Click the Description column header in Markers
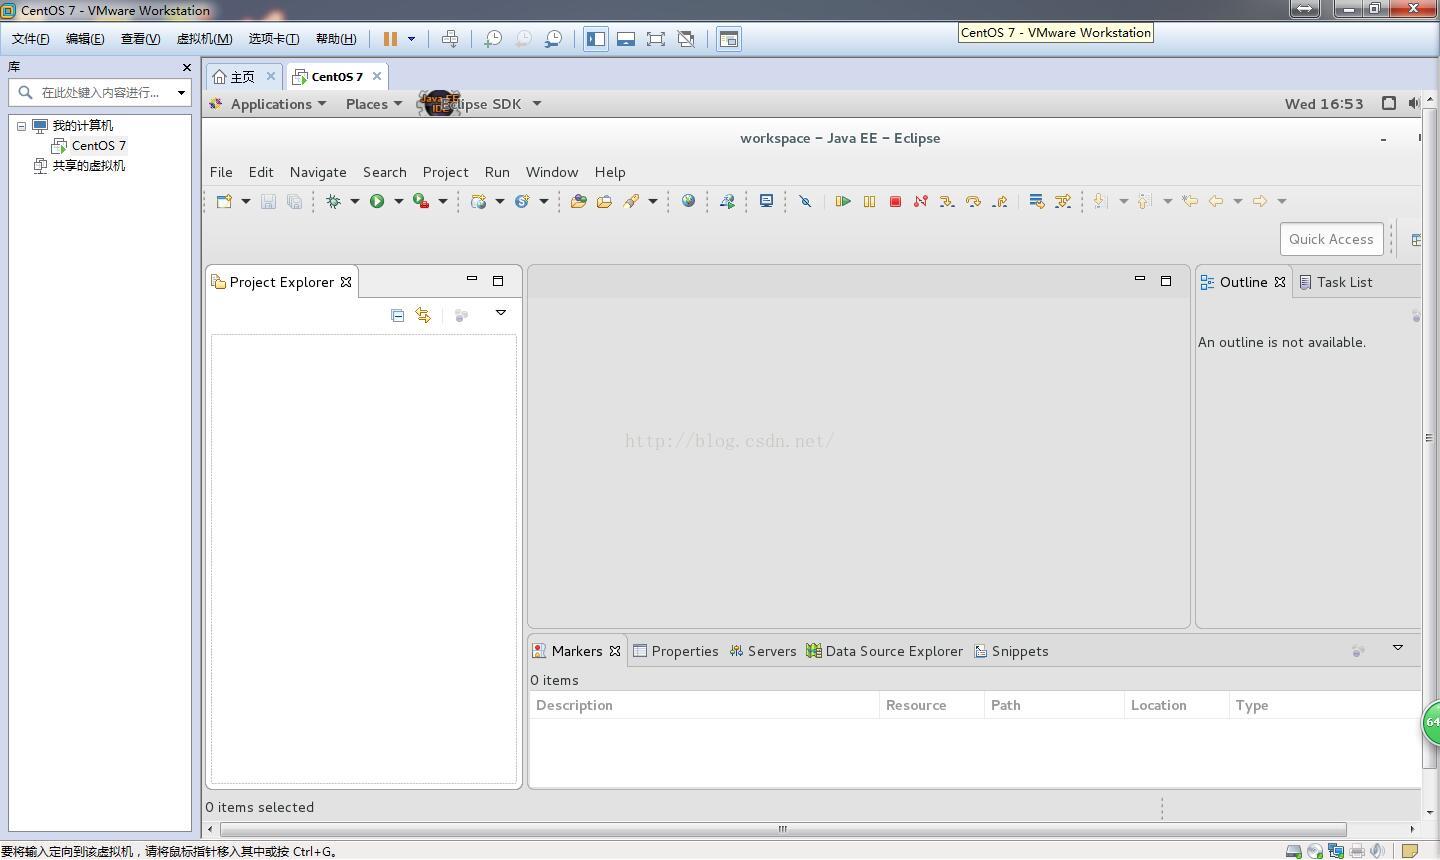The height and width of the screenshot is (860, 1440). [704, 705]
